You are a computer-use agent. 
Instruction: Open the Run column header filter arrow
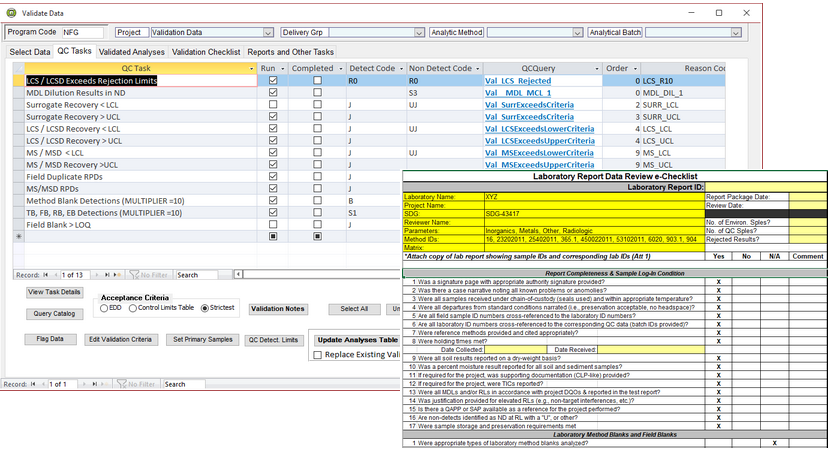pos(283,68)
